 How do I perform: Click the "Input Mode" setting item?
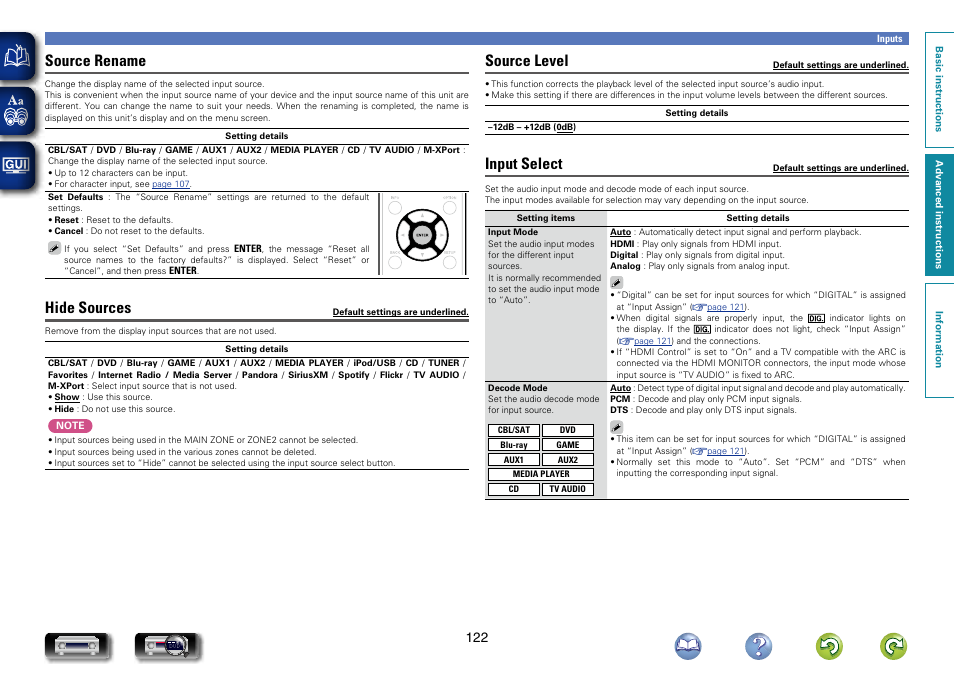[512, 232]
